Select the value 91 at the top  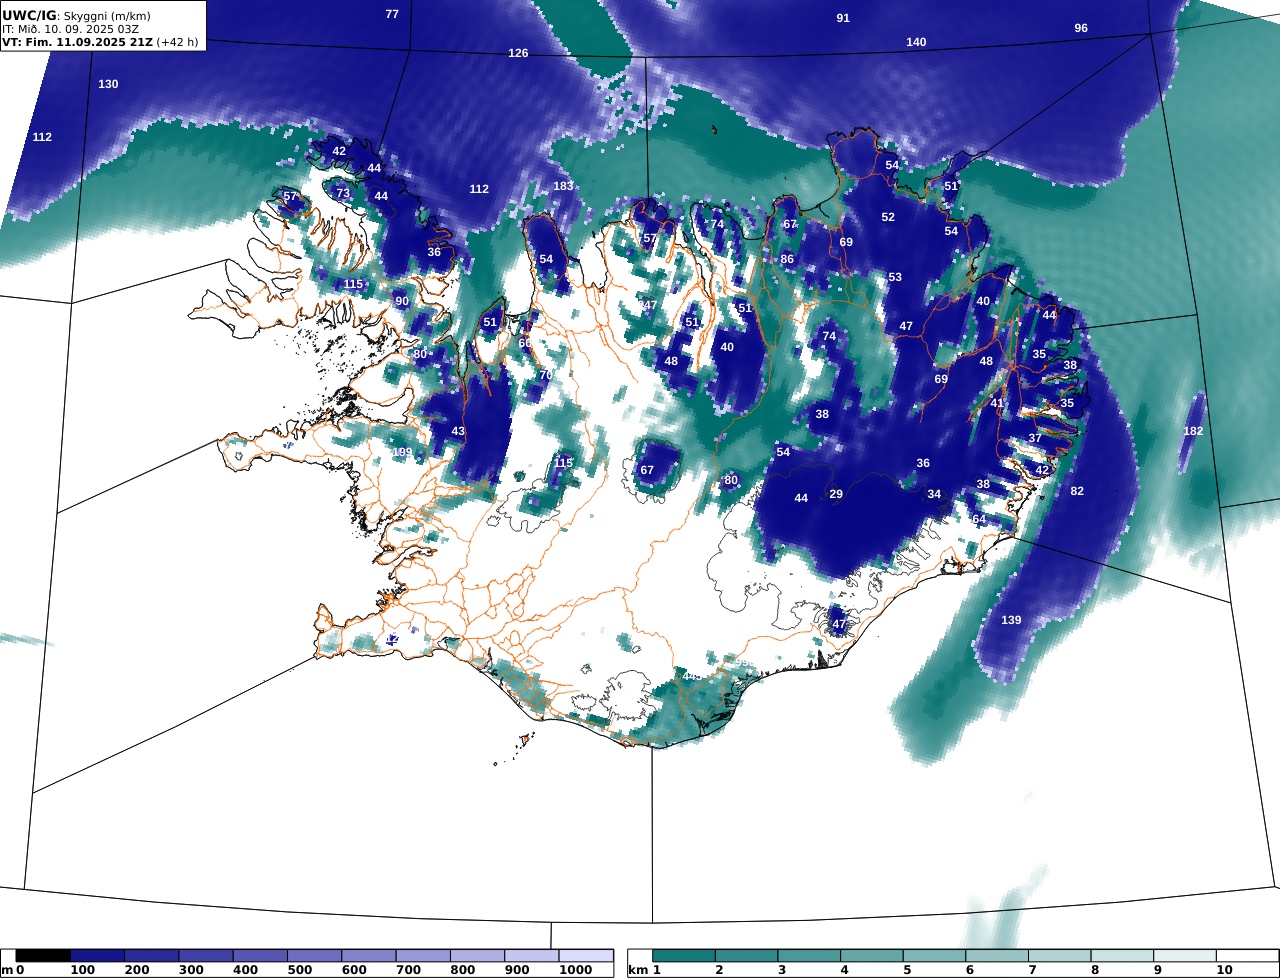tap(843, 18)
